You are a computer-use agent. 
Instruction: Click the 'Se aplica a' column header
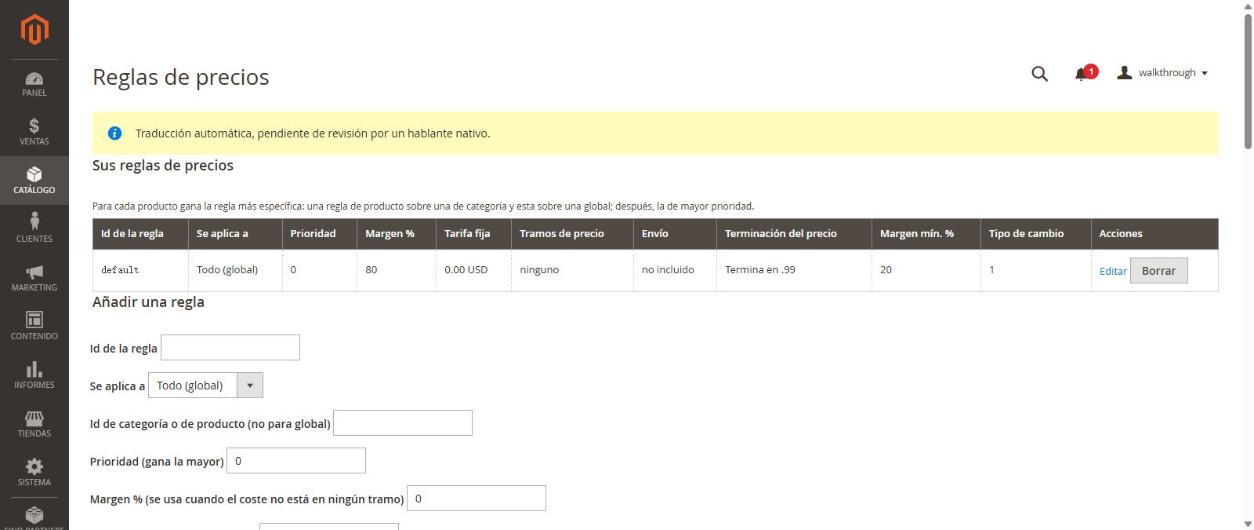233,234
